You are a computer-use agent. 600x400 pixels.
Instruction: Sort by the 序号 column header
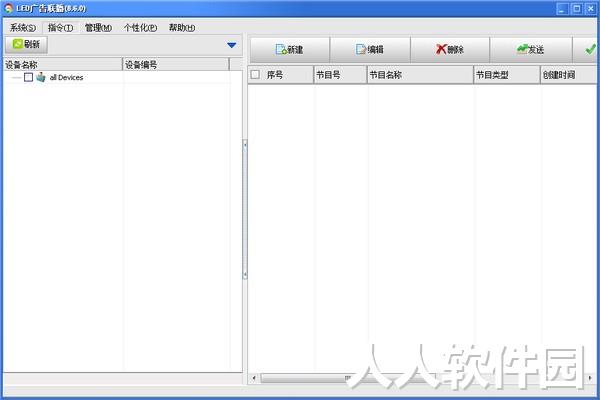click(280, 75)
